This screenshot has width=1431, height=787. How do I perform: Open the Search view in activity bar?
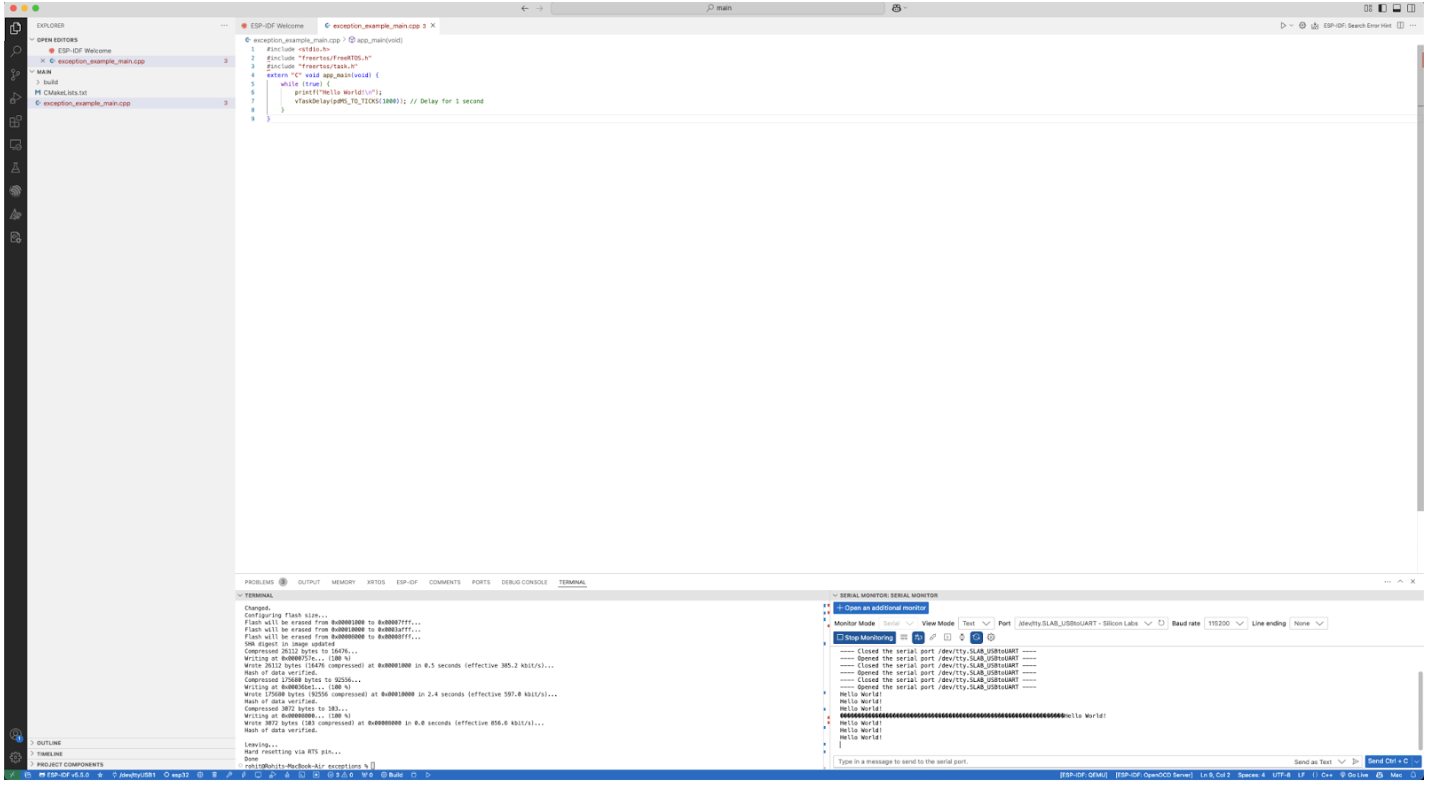(x=15, y=51)
